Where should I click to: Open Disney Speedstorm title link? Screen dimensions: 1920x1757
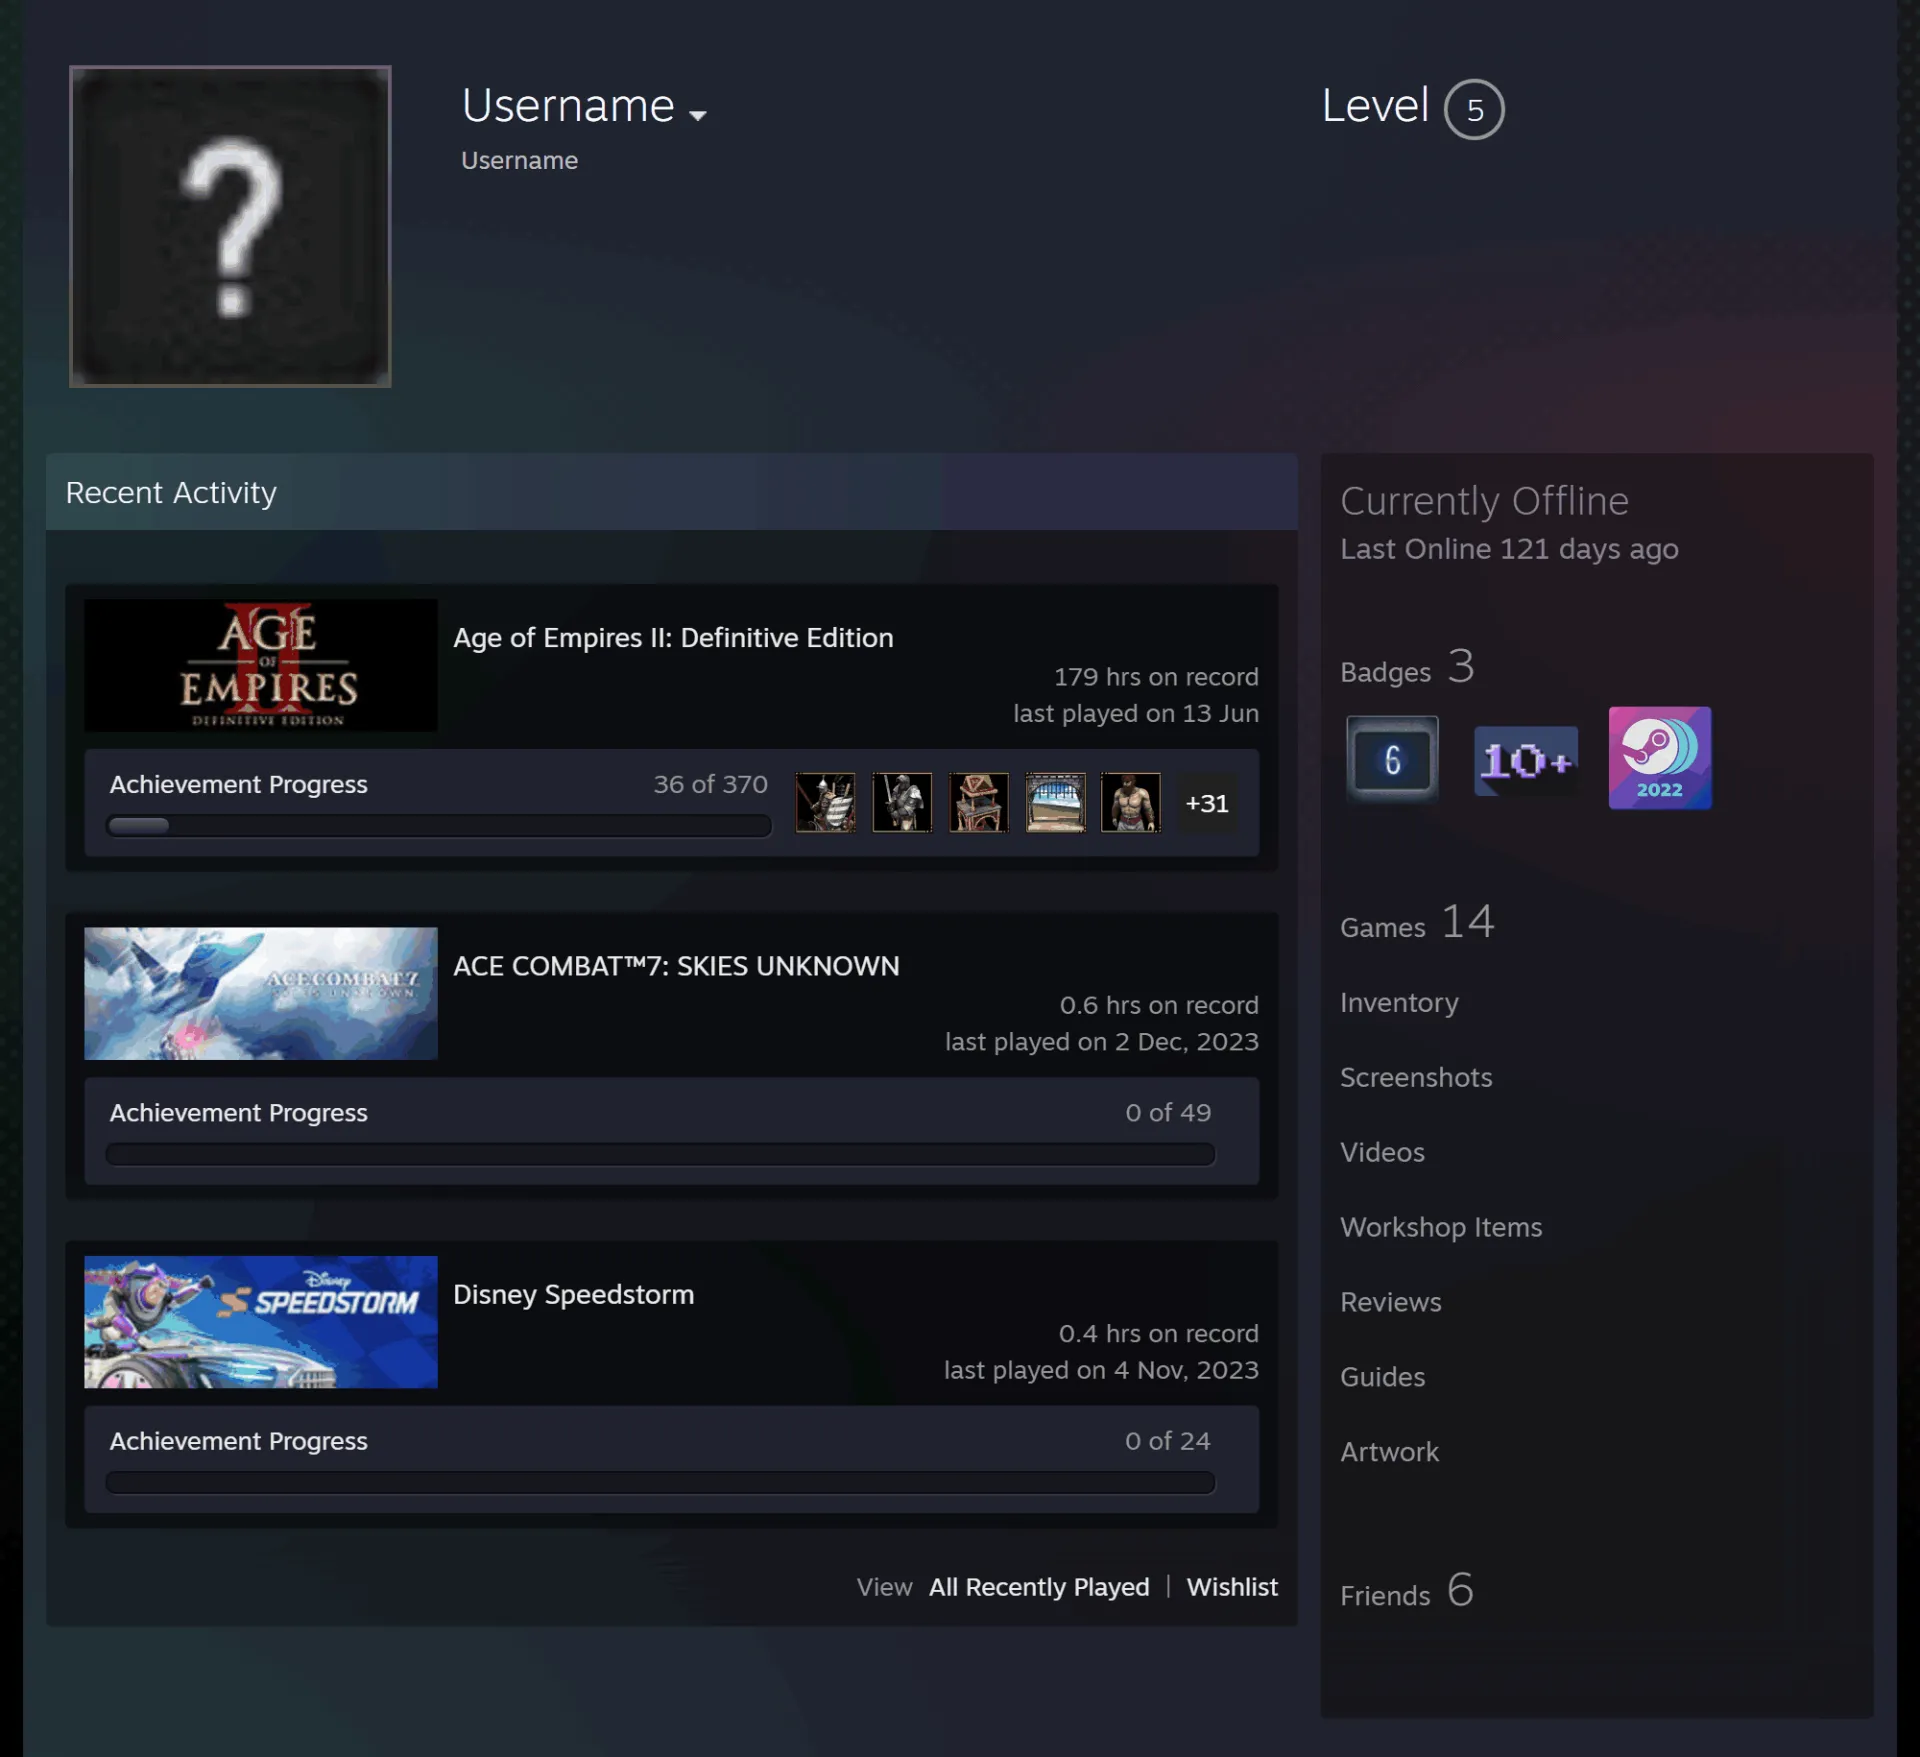(x=573, y=1295)
